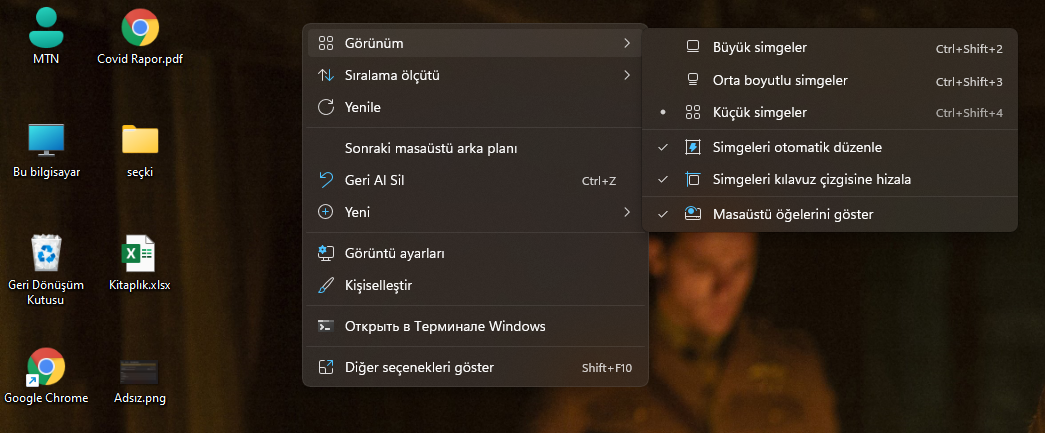The image size is (1045, 433).
Task: Click the Google Chrome label text
Action: point(46,398)
